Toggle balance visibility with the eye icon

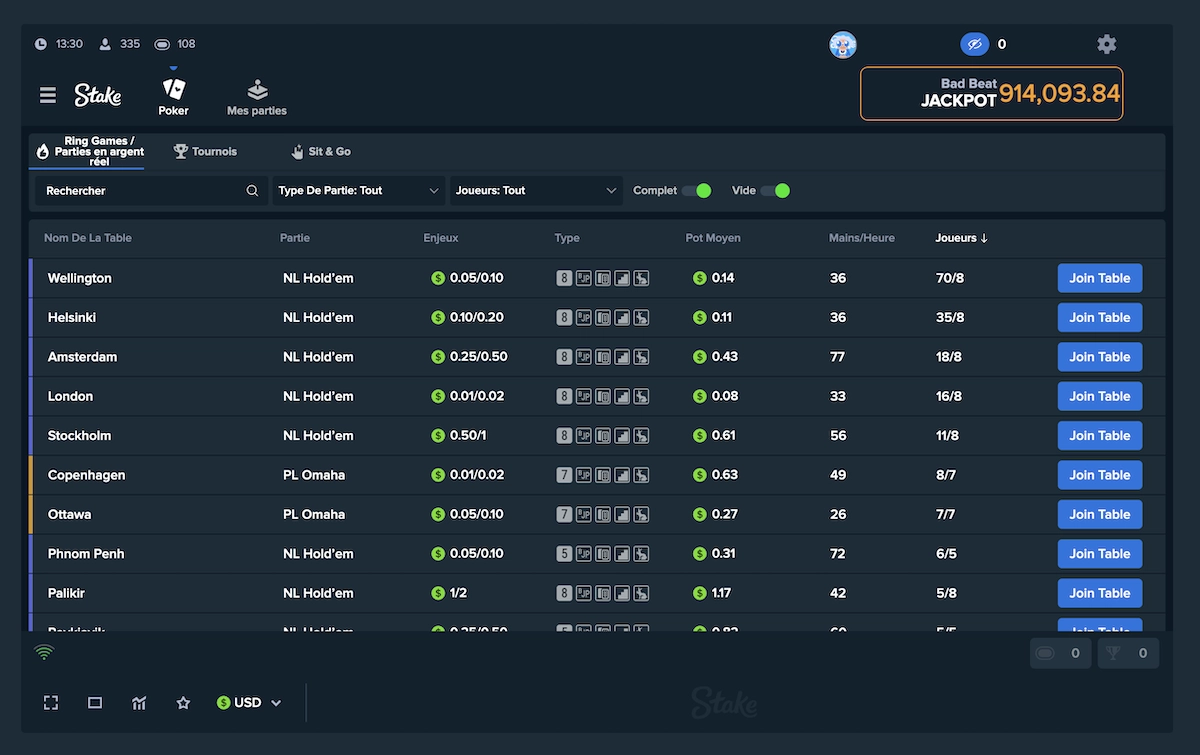tap(975, 44)
